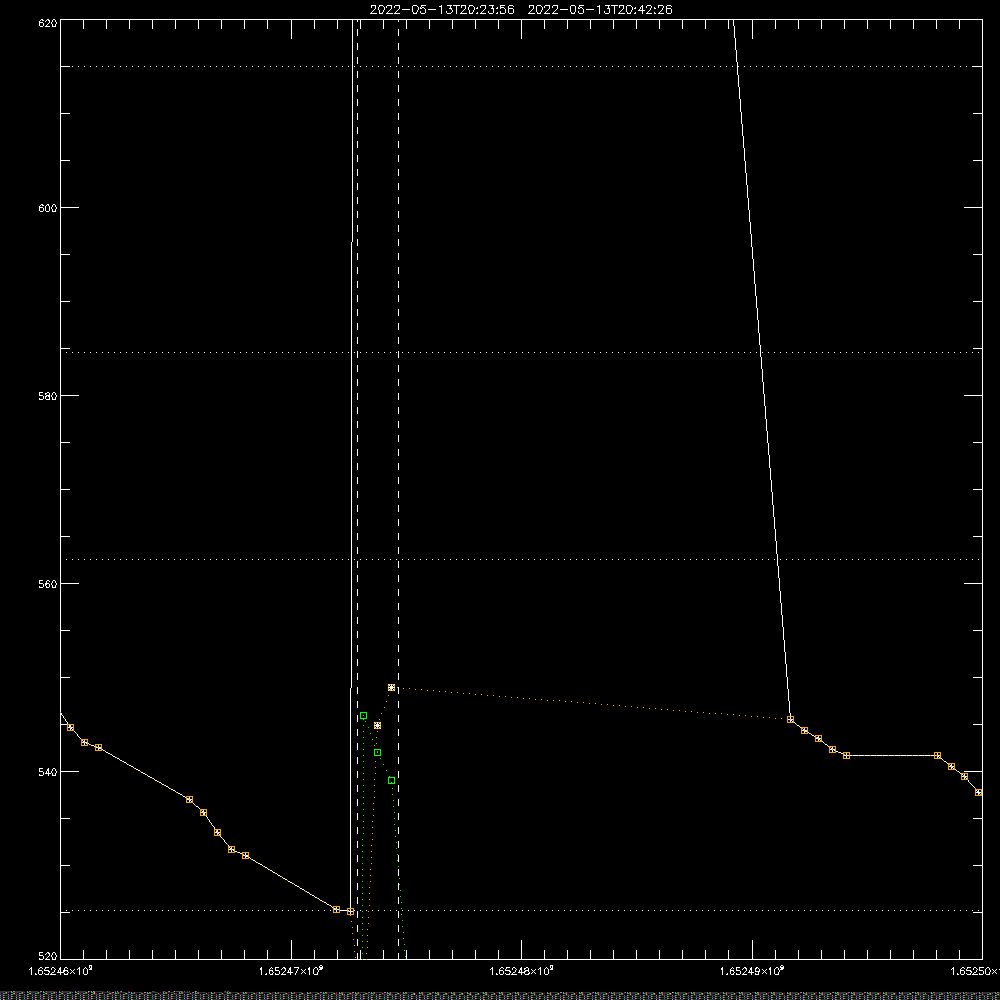This screenshot has height=1000, width=1000.
Task: Select the y-axis label 560
Action: click(48, 584)
